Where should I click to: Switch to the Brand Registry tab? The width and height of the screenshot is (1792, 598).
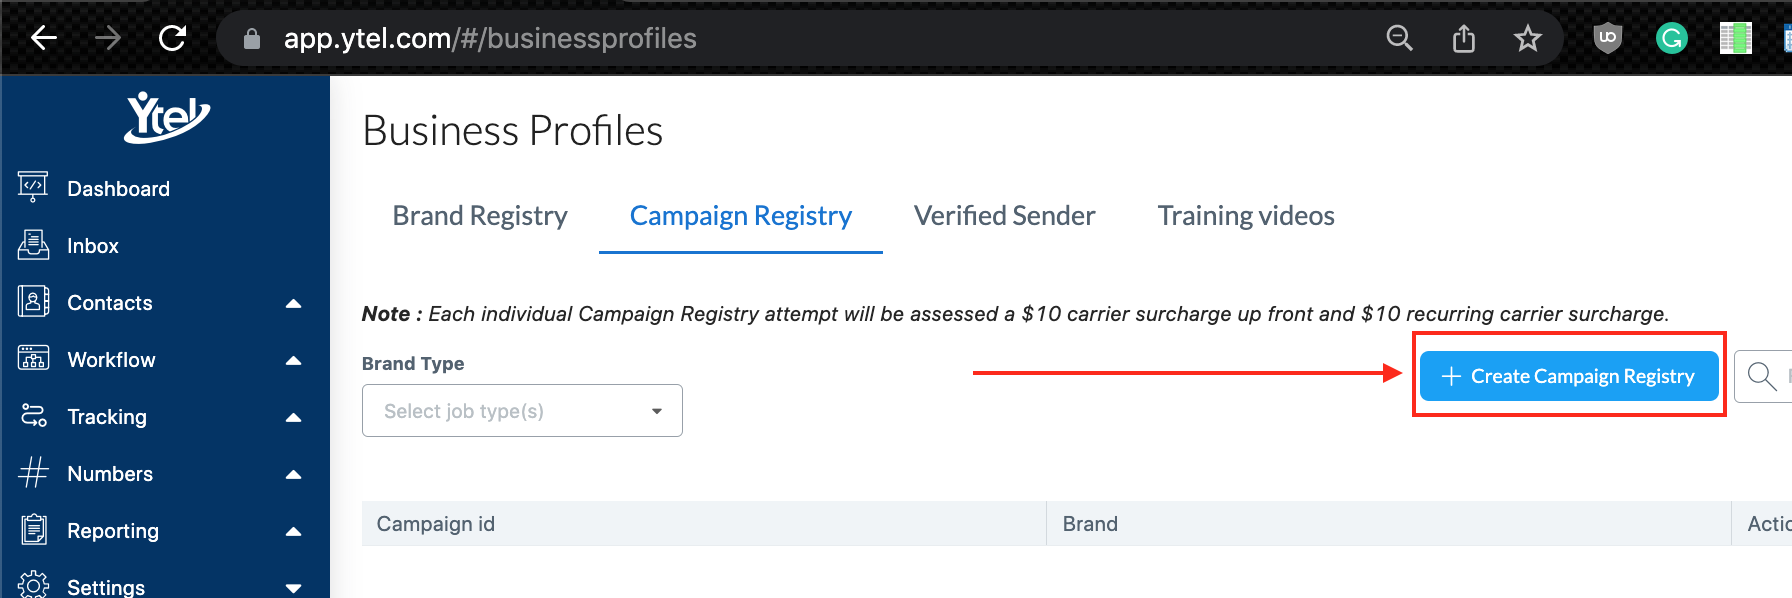480,216
